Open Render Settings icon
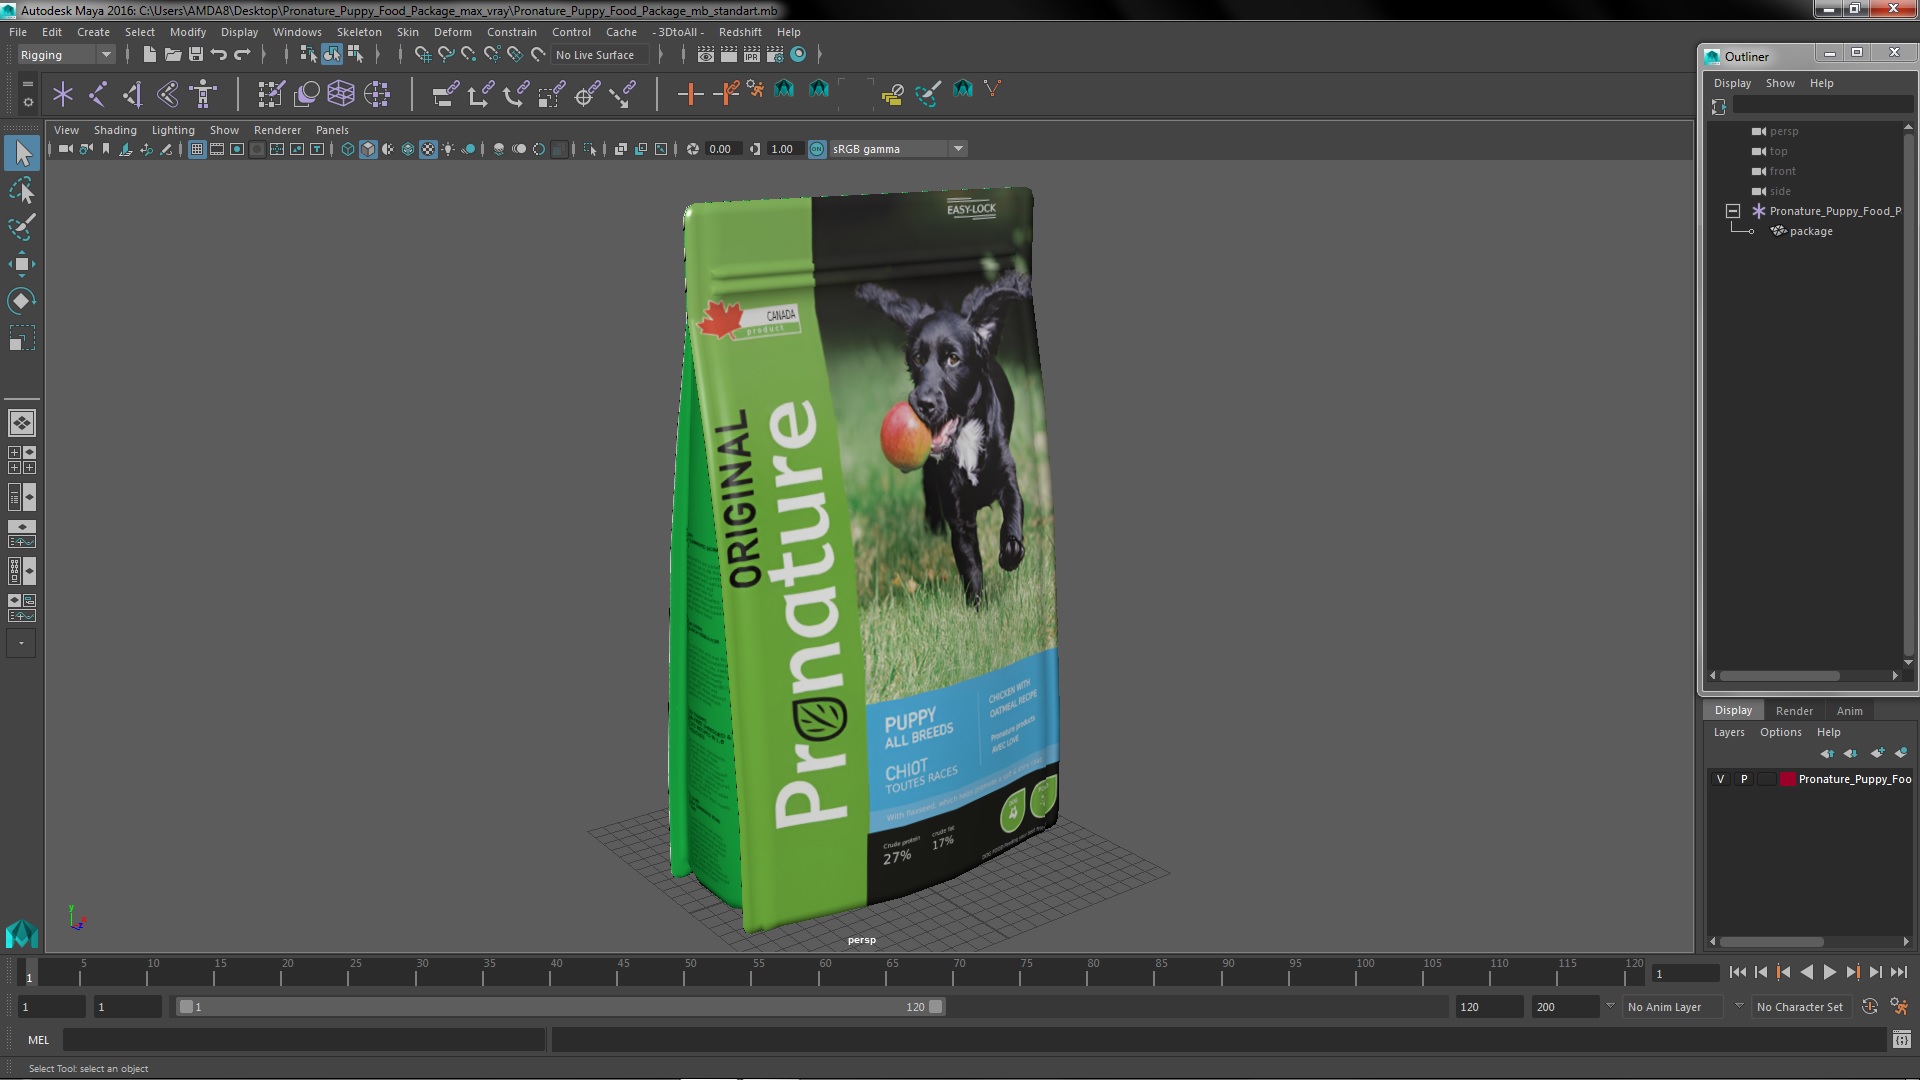Screen dimensions: 1920x1080 point(775,54)
